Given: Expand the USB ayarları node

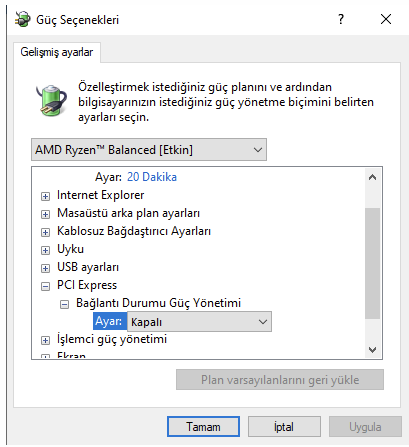Looking at the screenshot, I should click(45, 268).
